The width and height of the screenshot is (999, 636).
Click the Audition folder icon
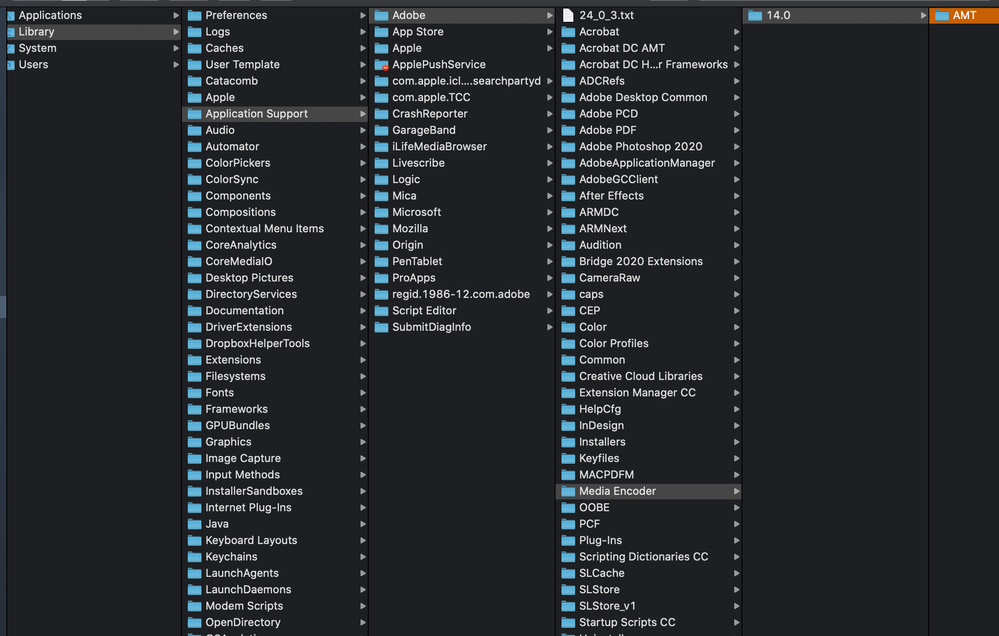pyautogui.click(x=568, y=245)
